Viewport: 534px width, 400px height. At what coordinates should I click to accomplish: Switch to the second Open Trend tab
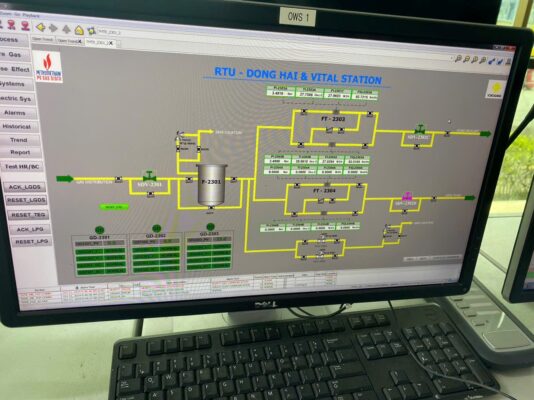point(69,41)
